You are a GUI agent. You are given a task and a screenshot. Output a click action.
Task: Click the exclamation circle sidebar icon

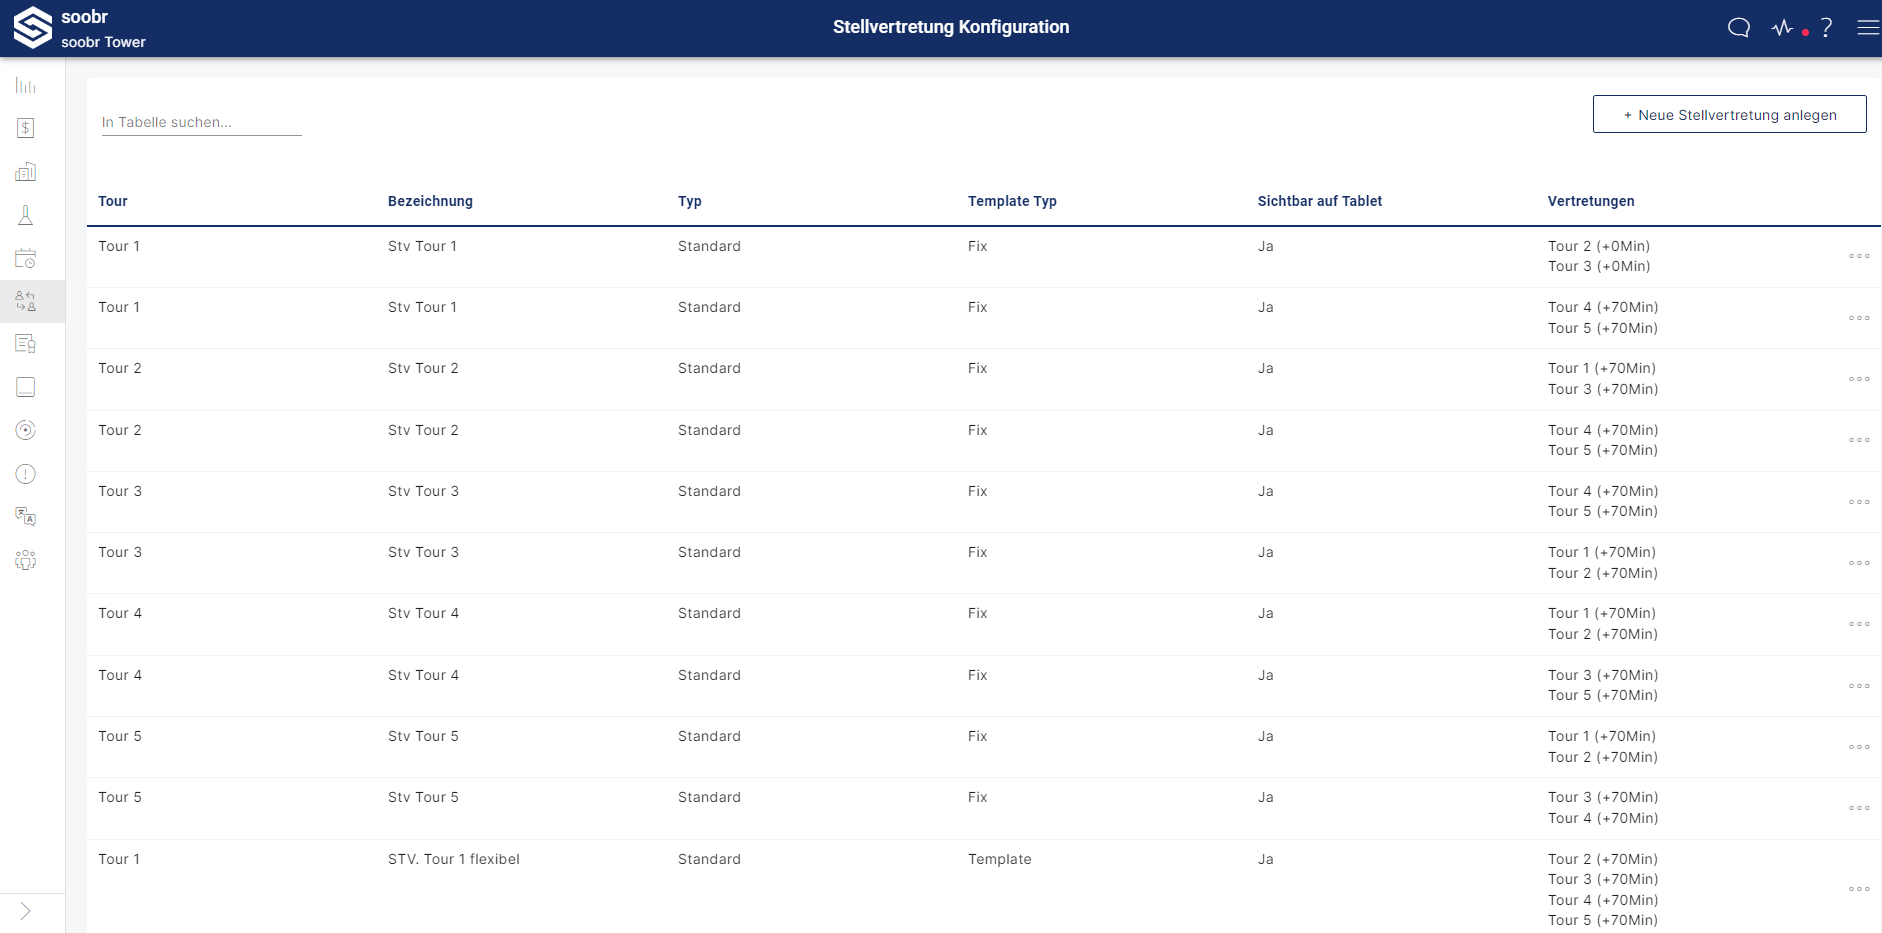click(x=26, y=474)
